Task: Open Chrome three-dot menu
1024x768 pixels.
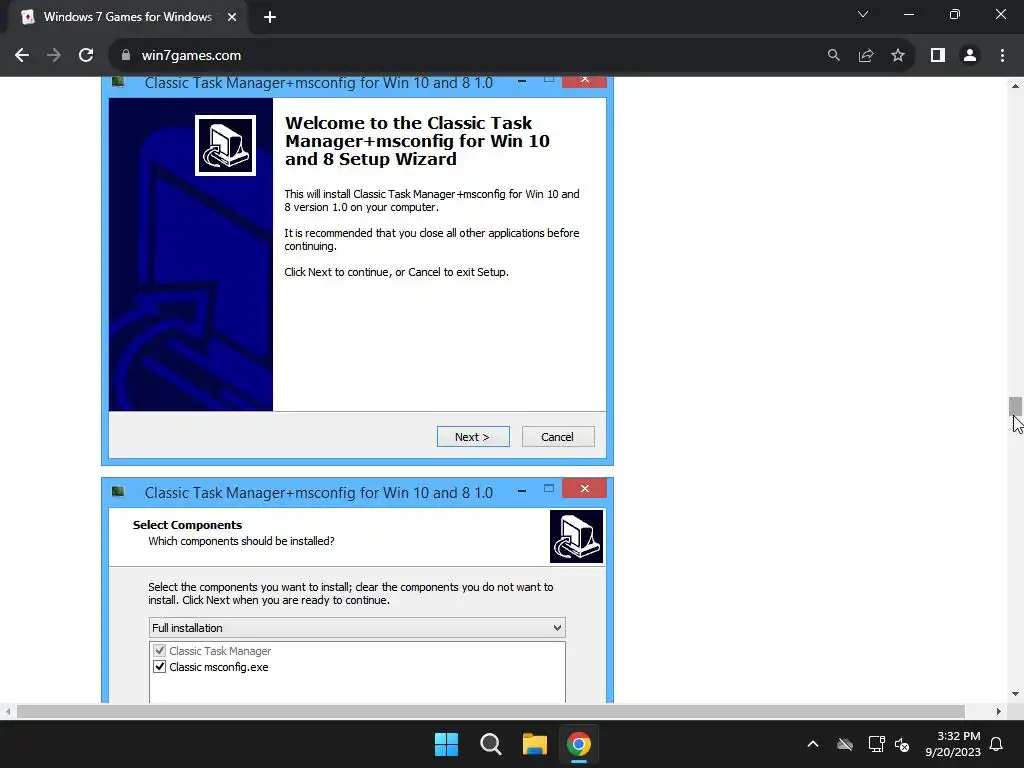Action: tap(1002, 56)
